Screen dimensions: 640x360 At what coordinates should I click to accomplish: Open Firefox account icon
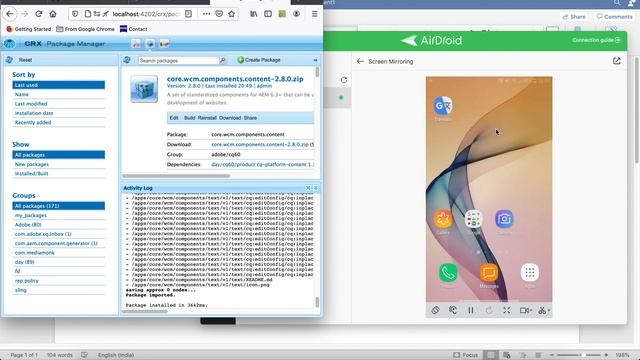tap(296, 14)
